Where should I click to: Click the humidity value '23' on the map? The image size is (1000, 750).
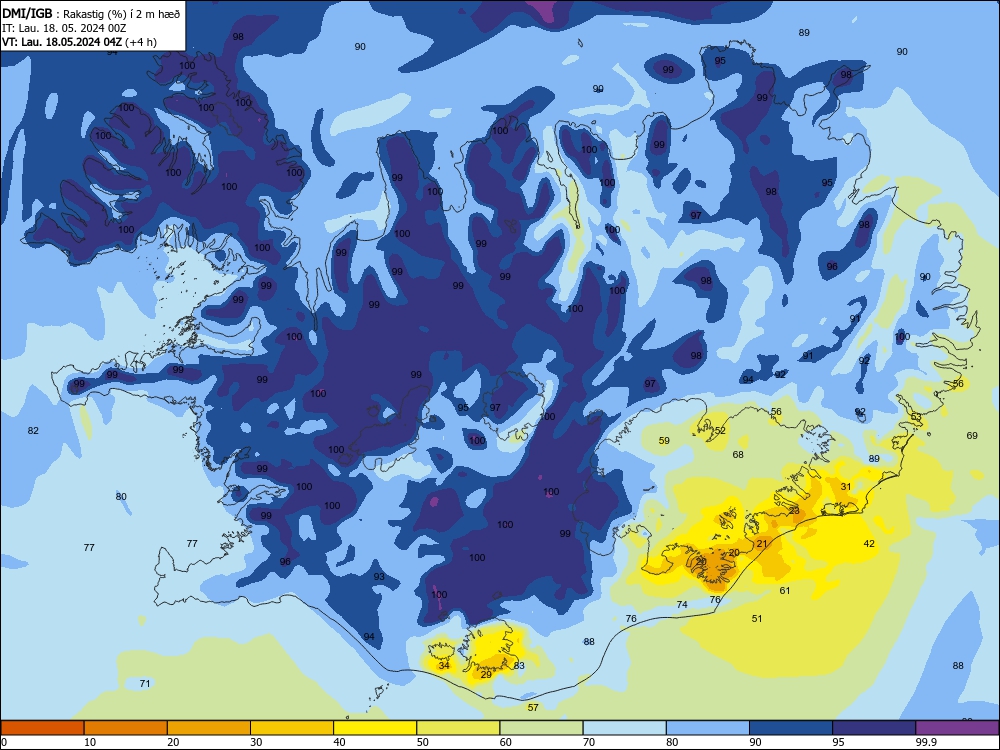point(794,511)
